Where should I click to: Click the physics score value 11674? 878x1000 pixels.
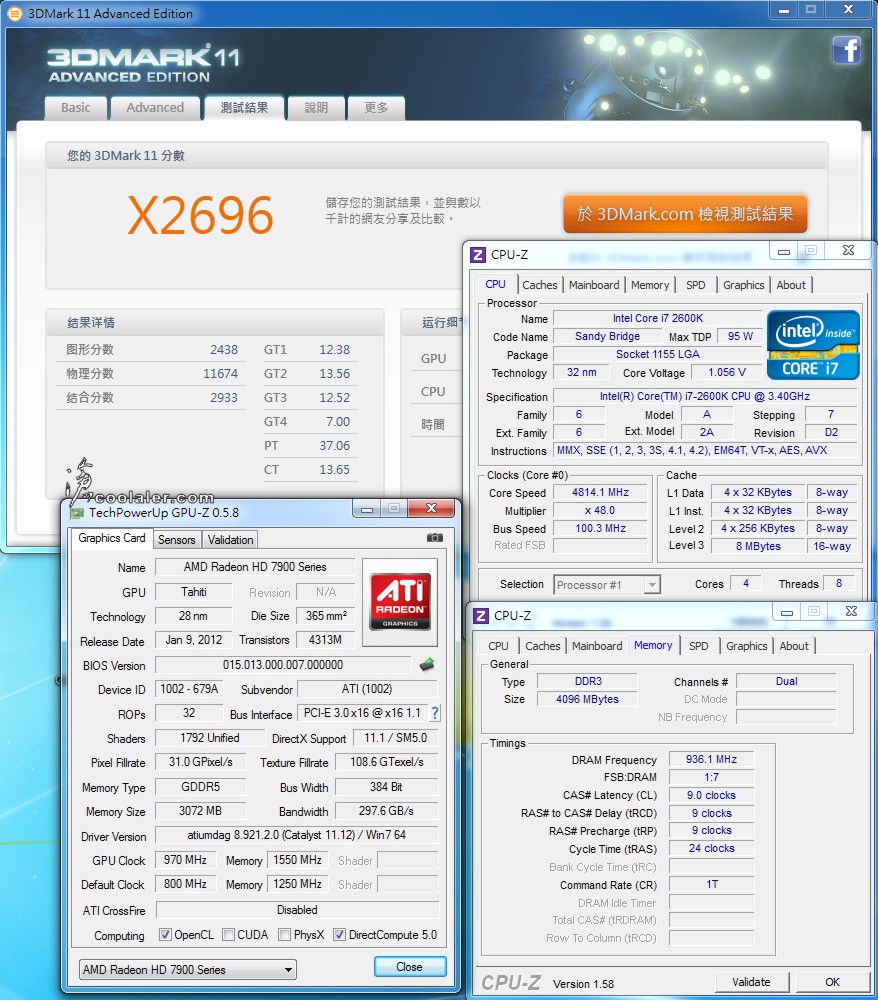pyautogui.click(x=221, y=373)
